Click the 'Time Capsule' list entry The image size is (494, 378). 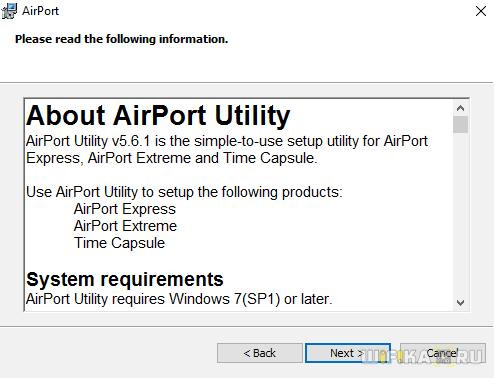(x=119, y=243)
